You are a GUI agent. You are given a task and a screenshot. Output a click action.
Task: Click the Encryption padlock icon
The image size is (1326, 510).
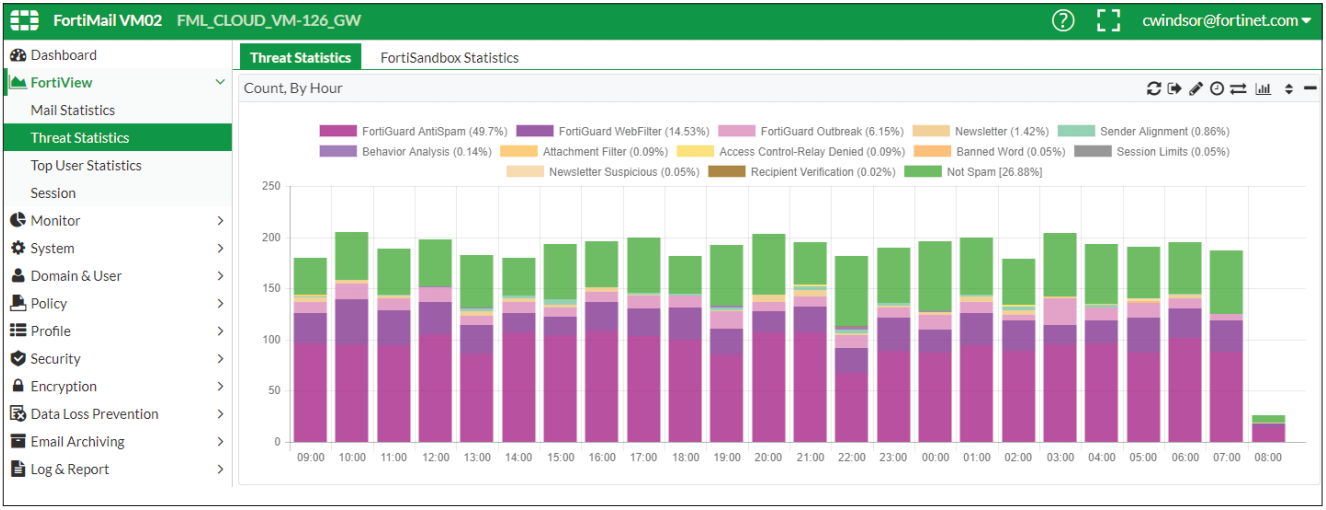click(17, 386)
